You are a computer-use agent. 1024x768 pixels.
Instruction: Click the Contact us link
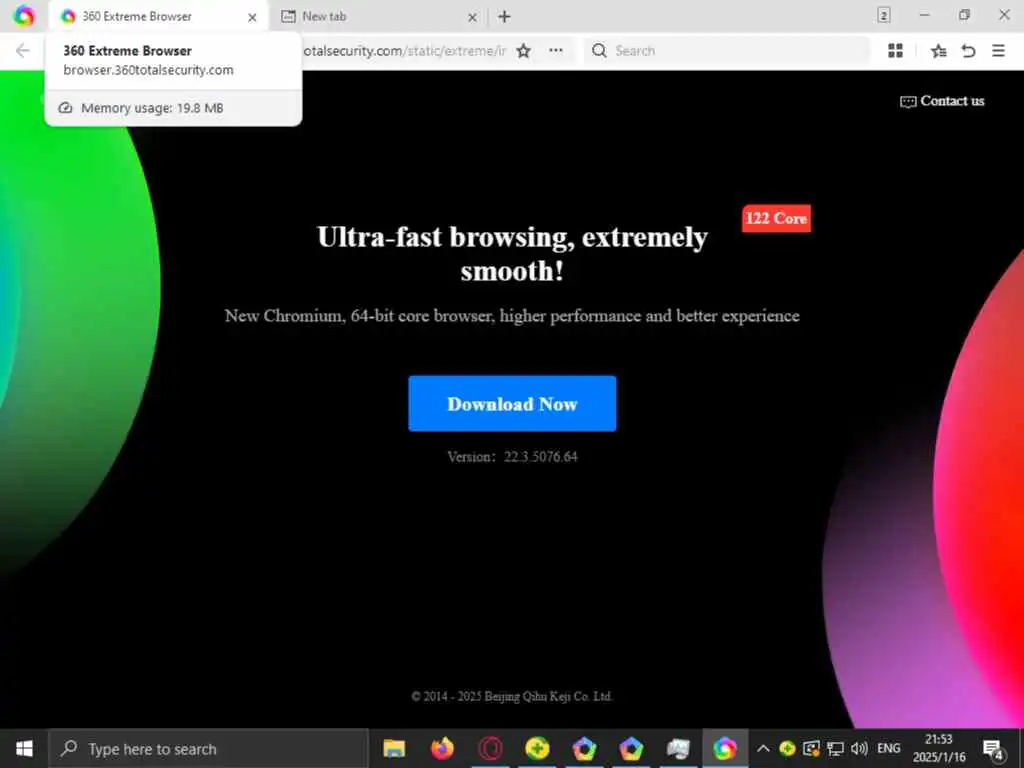tap(942, 101)
